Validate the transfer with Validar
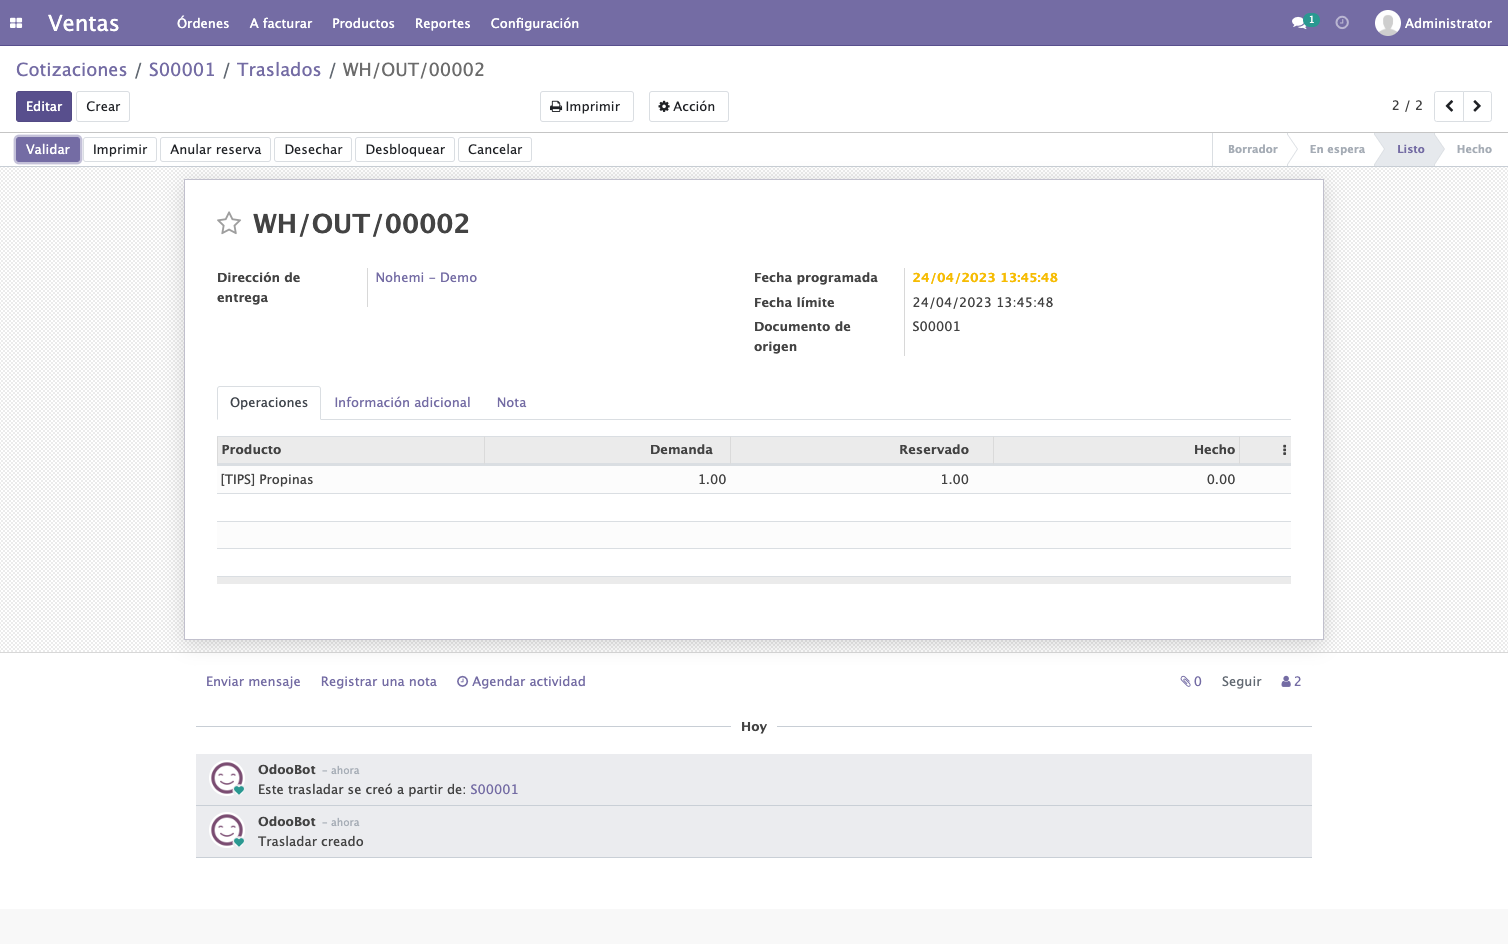The width and height of the screenshot is (1508, 944). coord(48,149)
